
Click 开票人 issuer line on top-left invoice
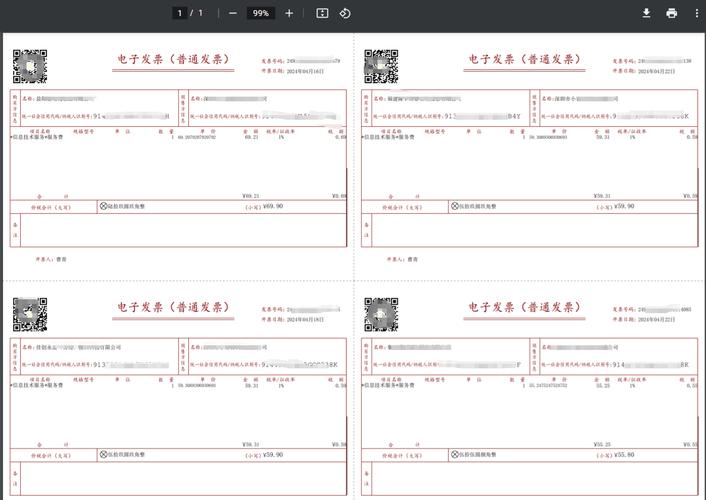53,259
